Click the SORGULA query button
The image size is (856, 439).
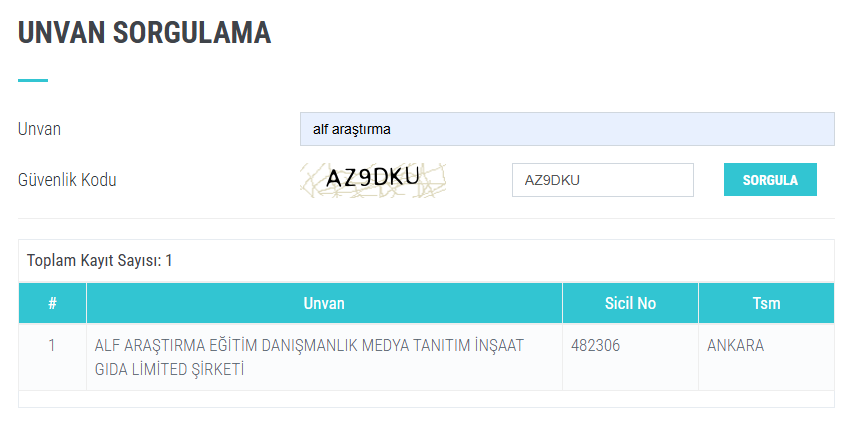coord(770,180)
